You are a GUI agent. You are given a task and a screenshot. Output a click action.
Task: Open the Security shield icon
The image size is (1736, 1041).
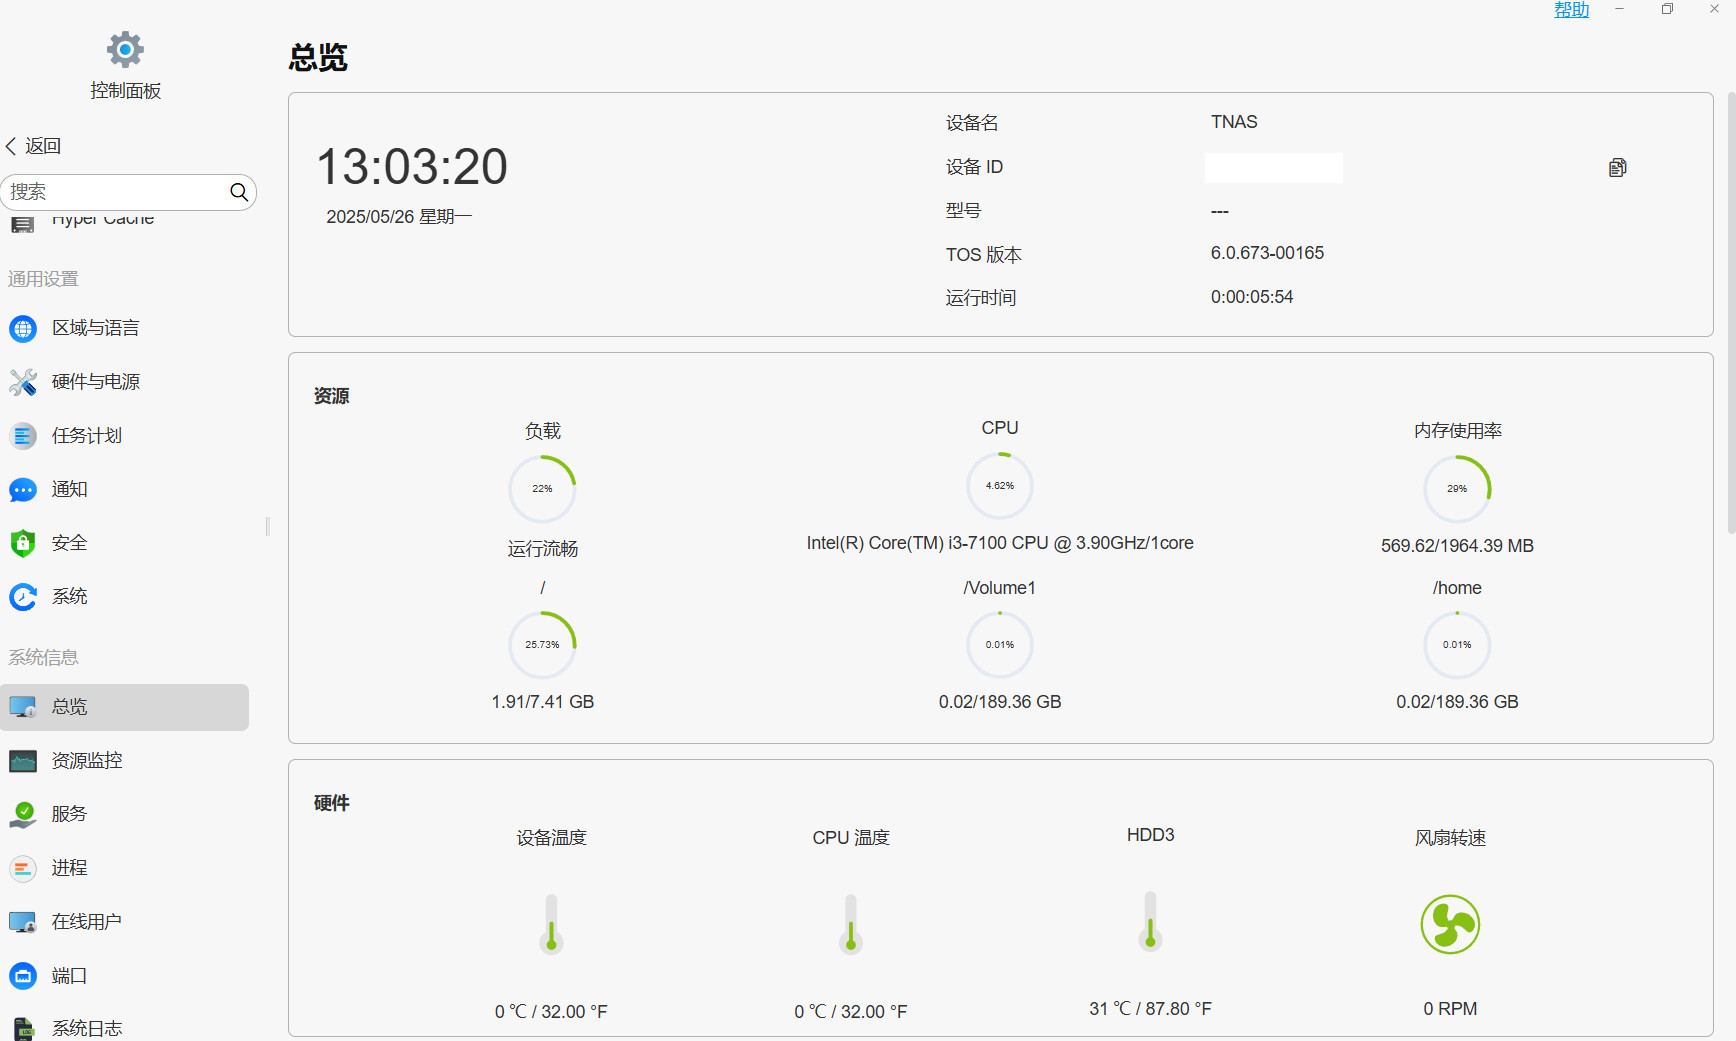pos(23,543)
